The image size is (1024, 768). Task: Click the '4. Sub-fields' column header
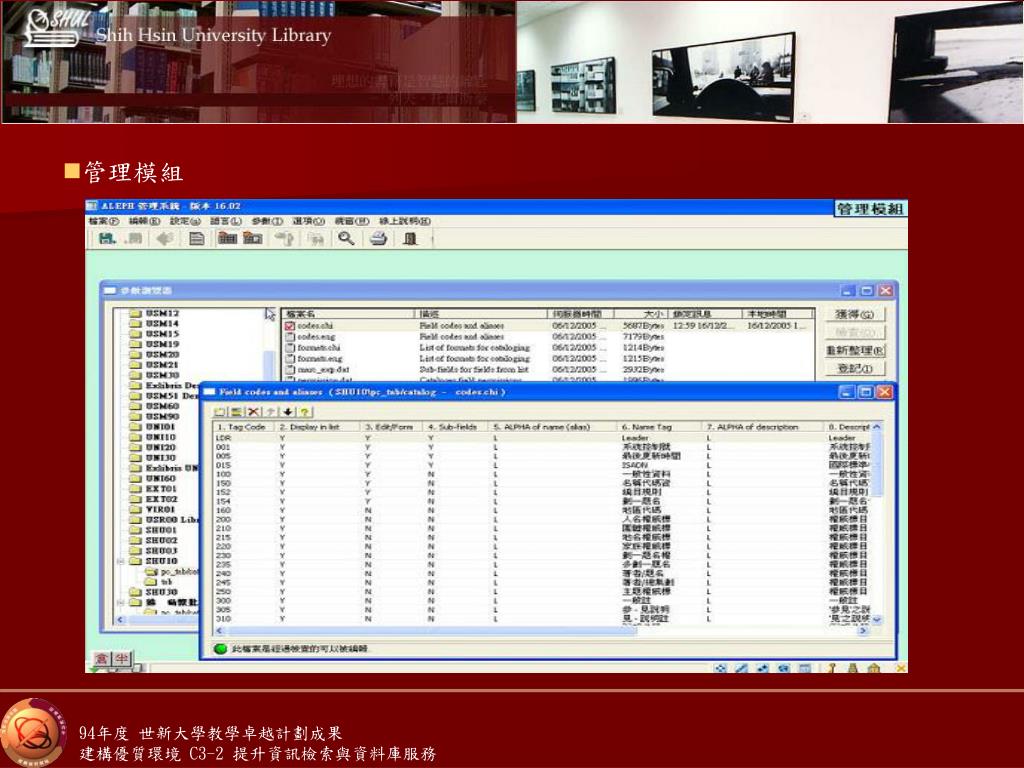[x=455, y=426]
